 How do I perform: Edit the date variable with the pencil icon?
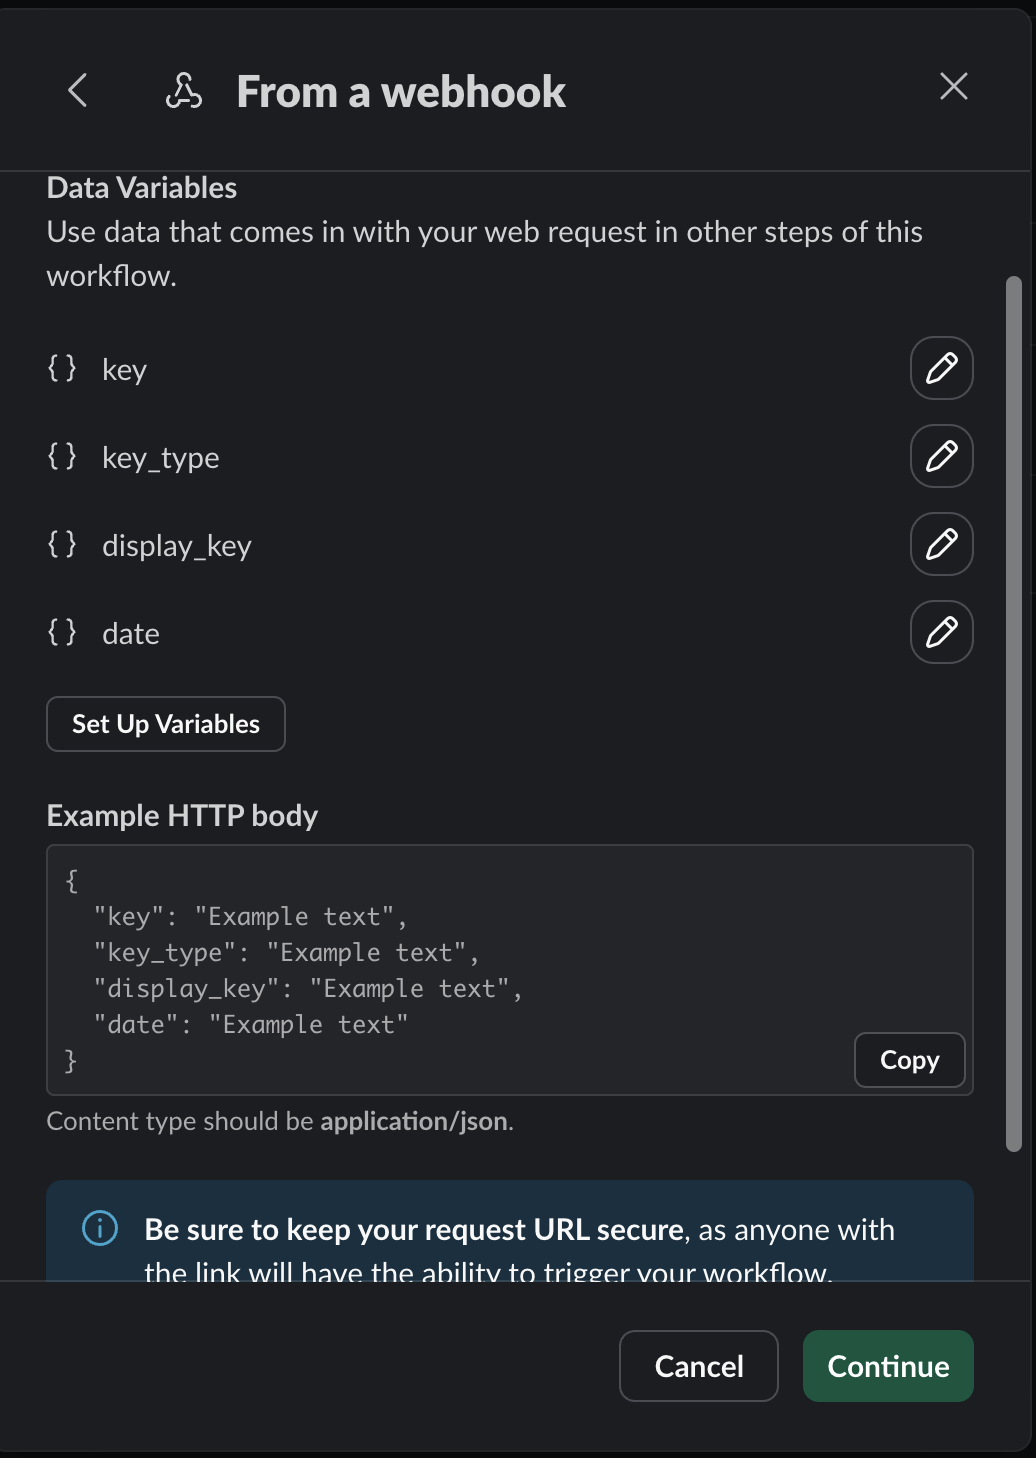[942, 632]
